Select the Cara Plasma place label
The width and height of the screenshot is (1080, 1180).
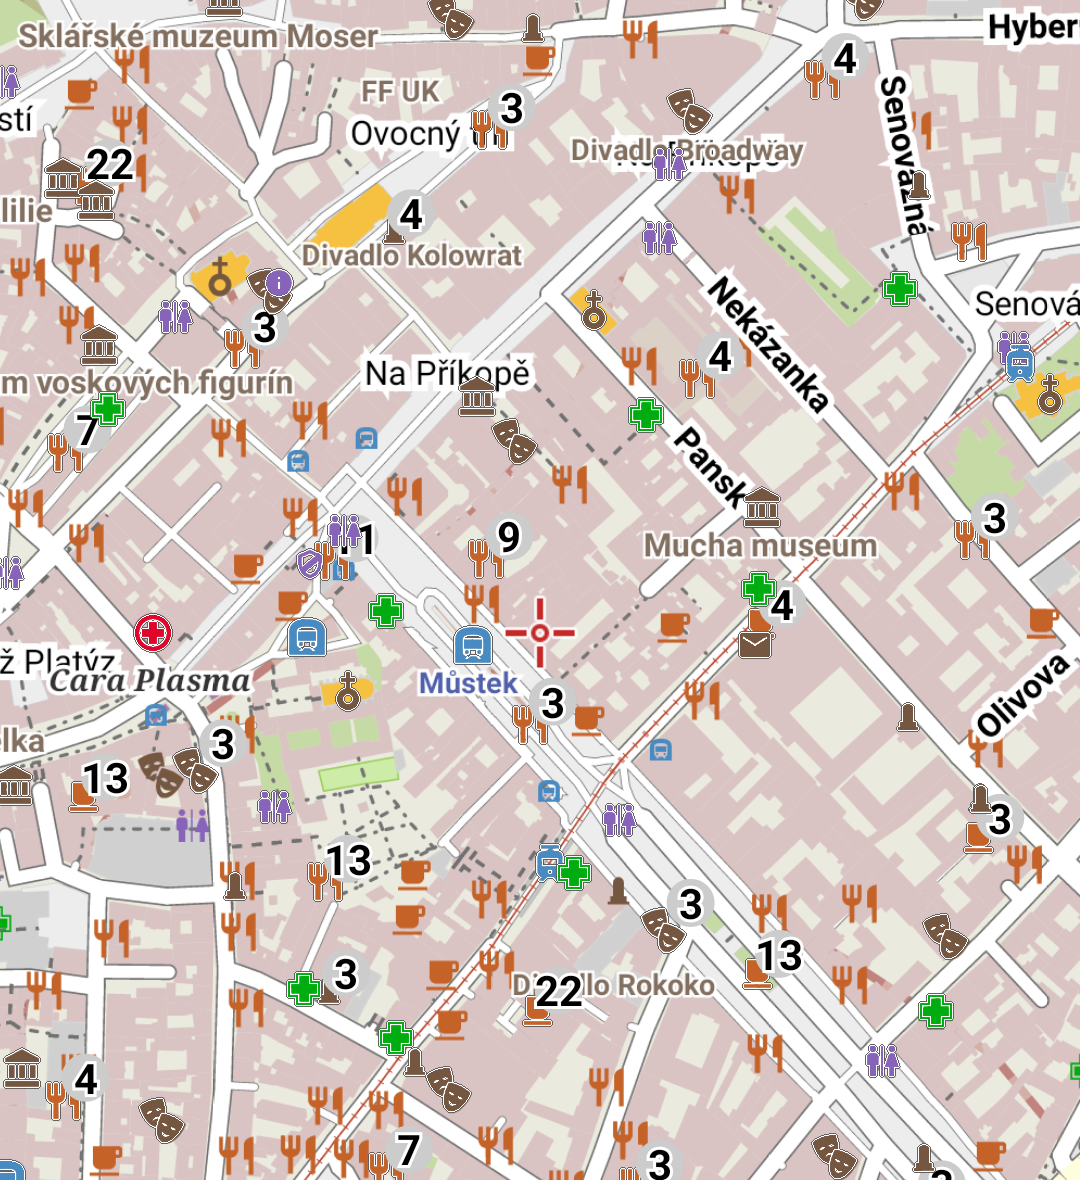click(x=150, y=681)
